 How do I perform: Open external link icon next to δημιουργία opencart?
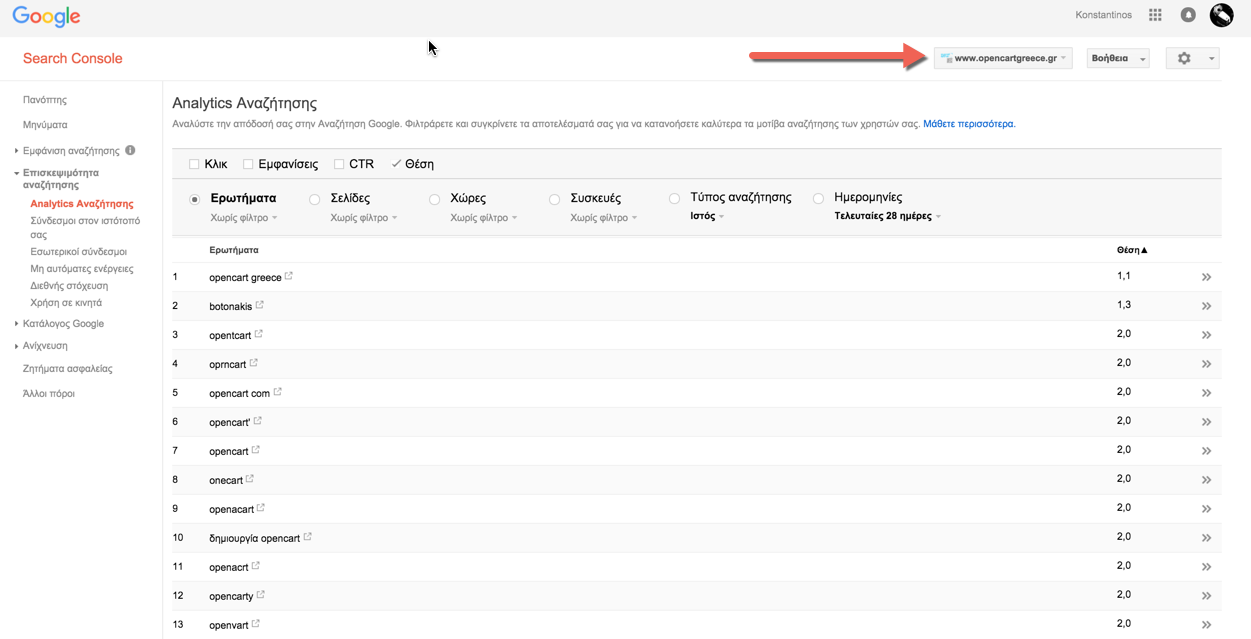(308, 537)
